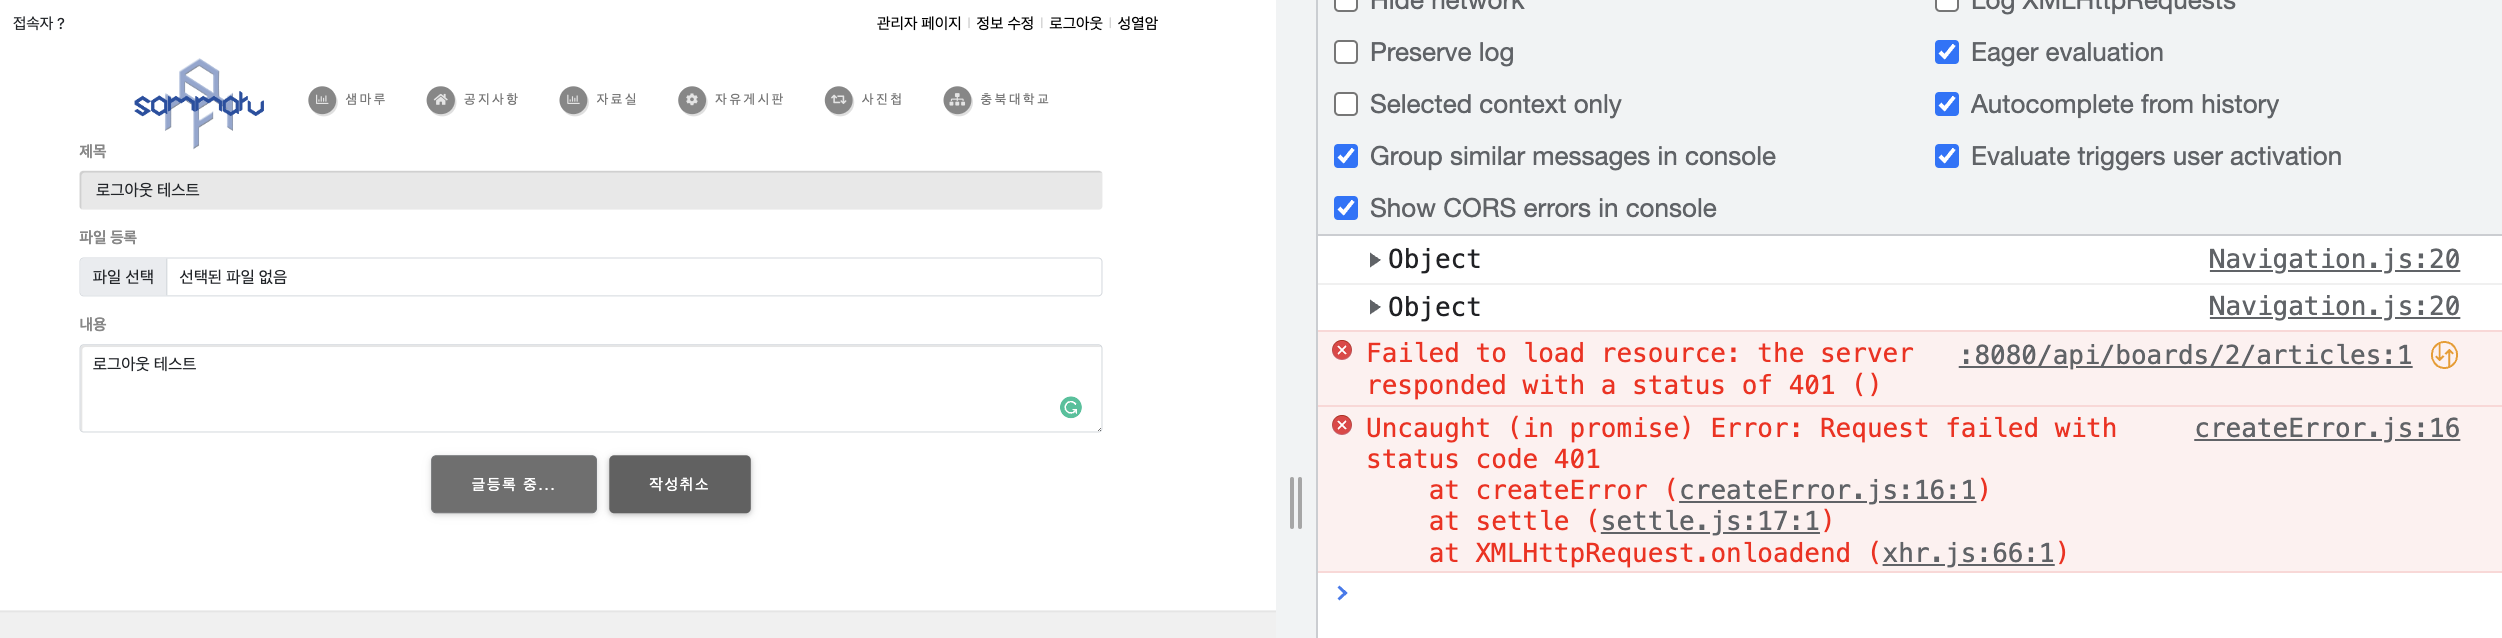The width and height of the screenshot is (2502, 638).
Task: Expand the second Object console entry
Action: pyautogui.click(x=1375, y=307)
